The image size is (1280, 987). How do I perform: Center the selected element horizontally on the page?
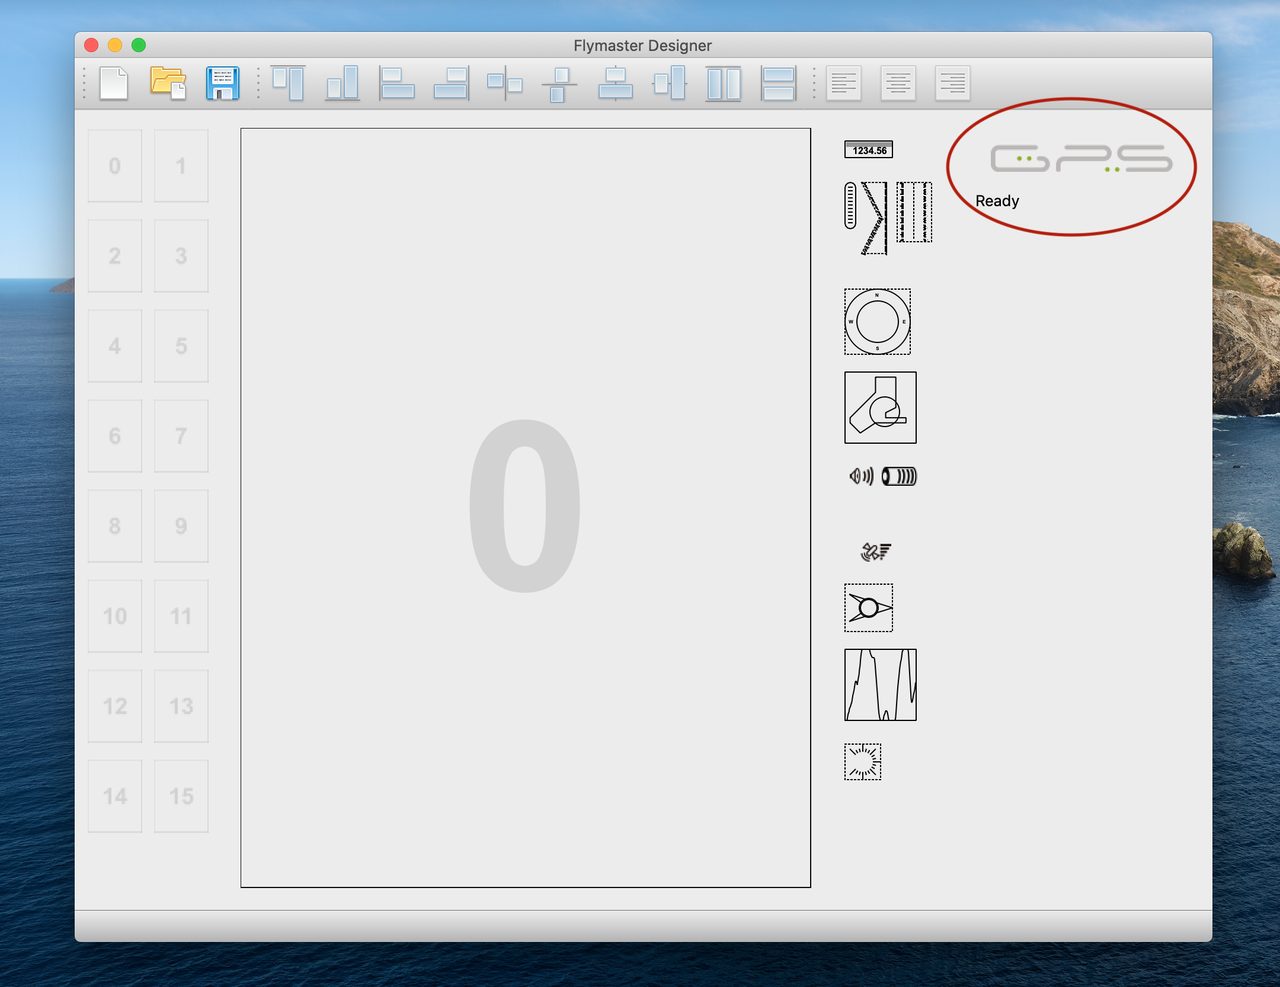(x=615, y=83)
